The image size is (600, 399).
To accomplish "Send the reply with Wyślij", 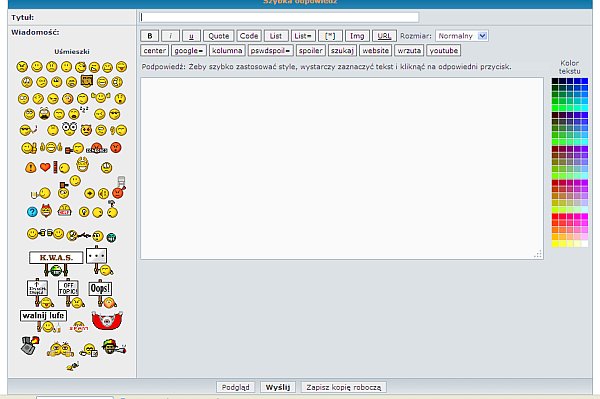I will pyautogui.click(x=278, y=387).
